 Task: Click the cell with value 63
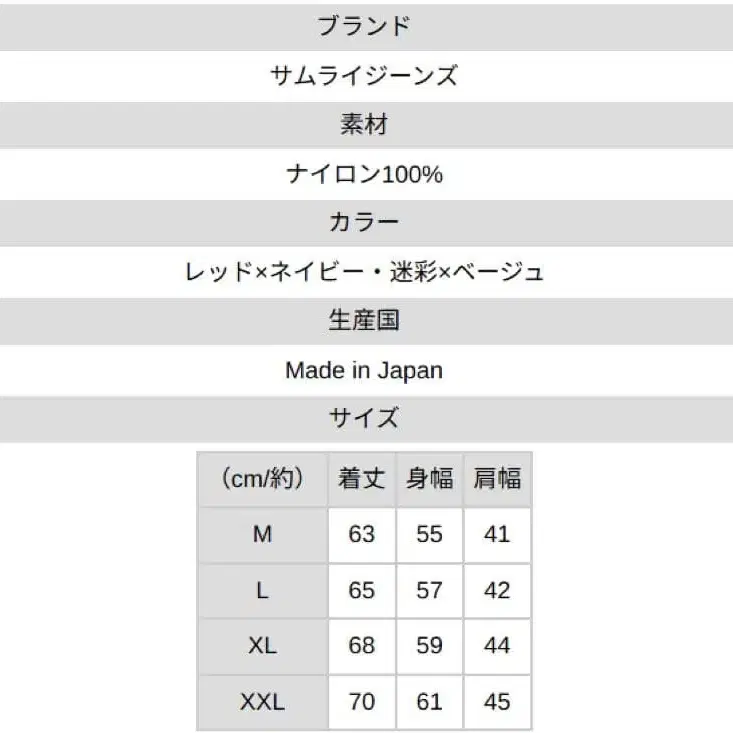[x=362, y=535]
